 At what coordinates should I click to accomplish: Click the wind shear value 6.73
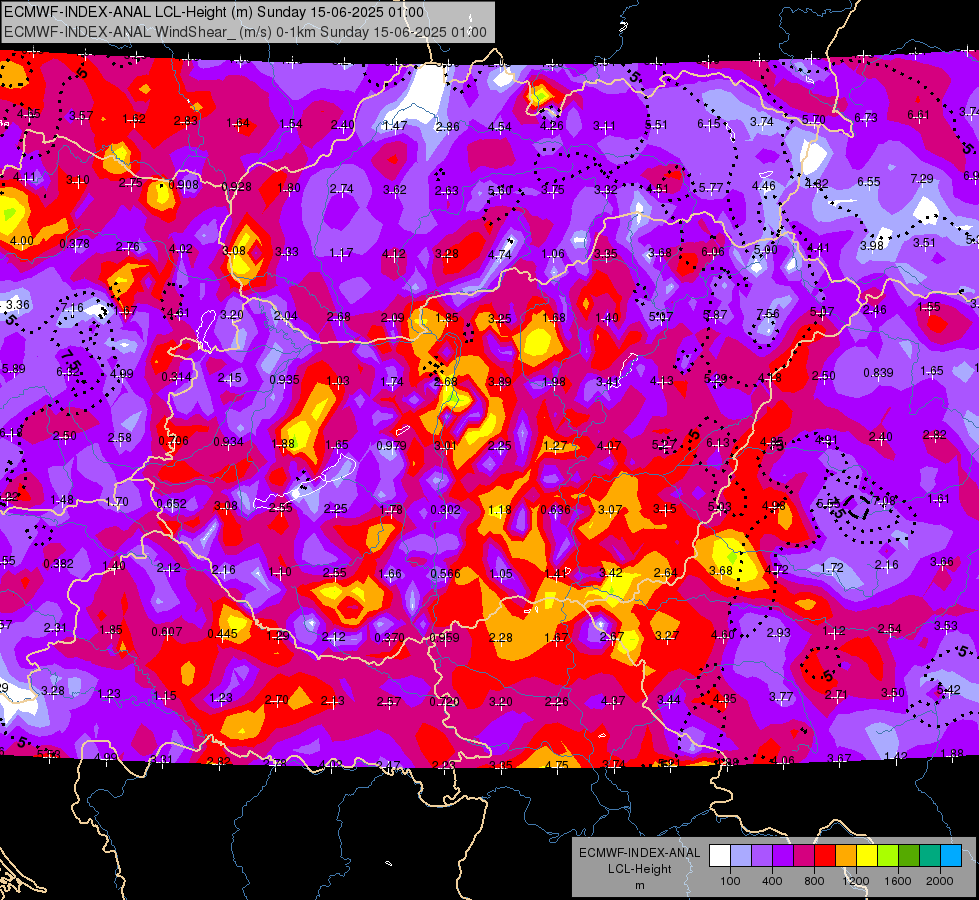pos(866,117)
